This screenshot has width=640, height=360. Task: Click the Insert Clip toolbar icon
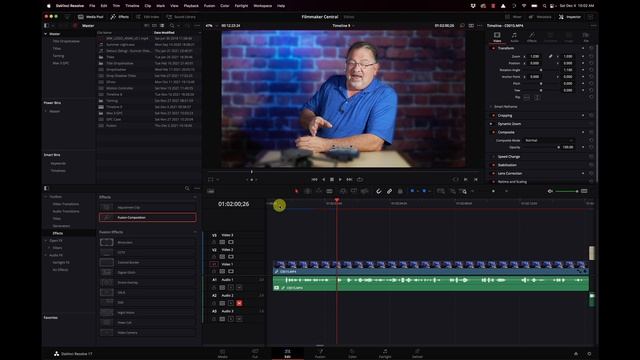tap(343, 191)
